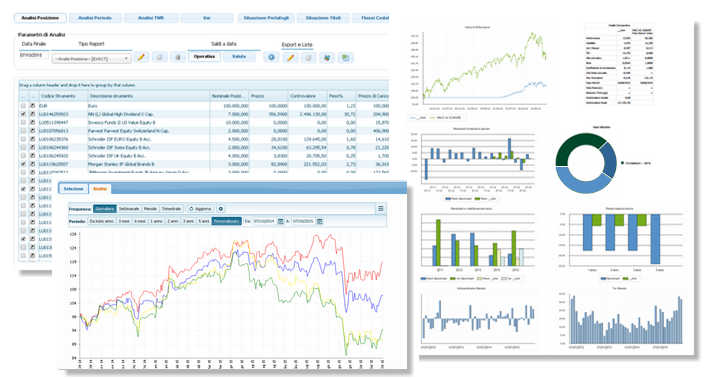The width and height of the screenshot is (713, 379).
Task: Open the calendar icon after the A date field
Action: tap(320, 221)
